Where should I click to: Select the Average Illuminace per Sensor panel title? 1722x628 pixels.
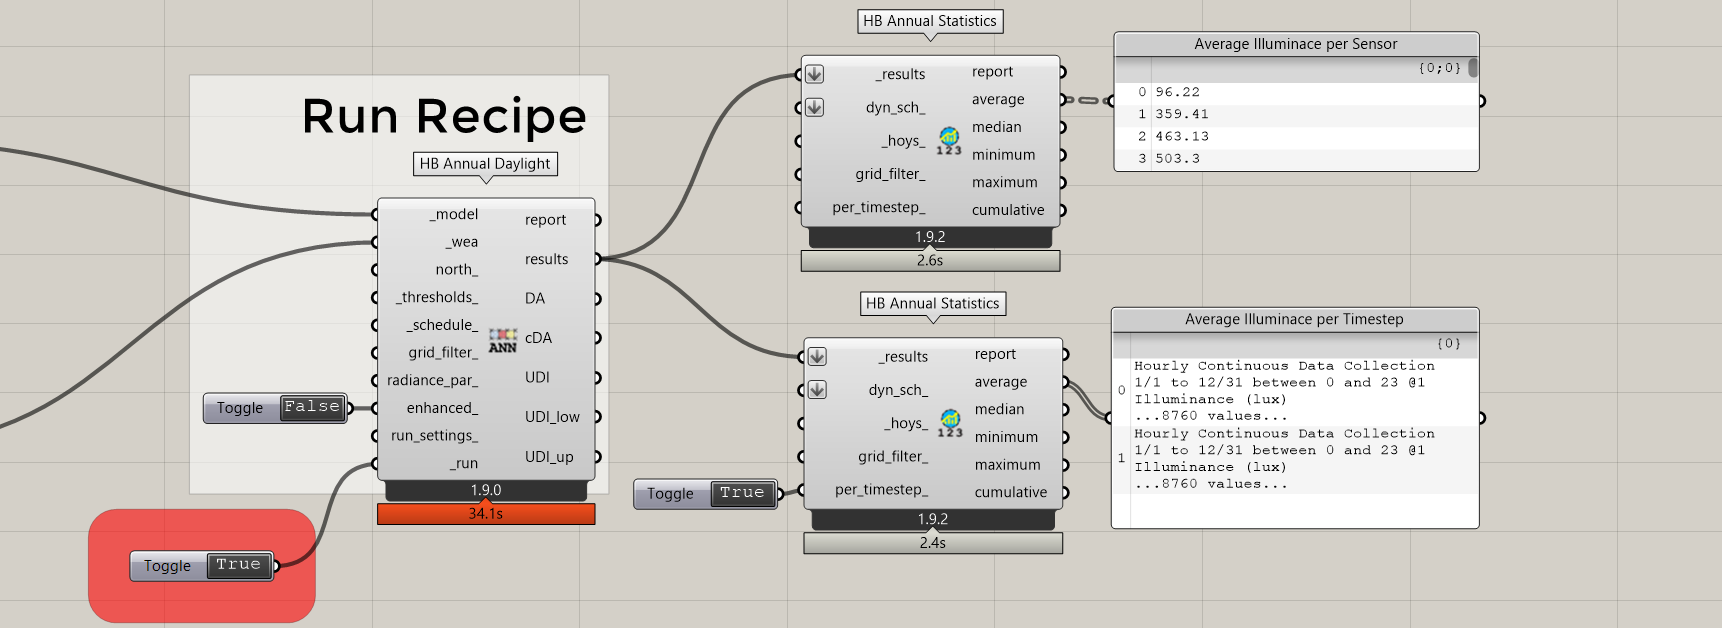click(1295, 44)
